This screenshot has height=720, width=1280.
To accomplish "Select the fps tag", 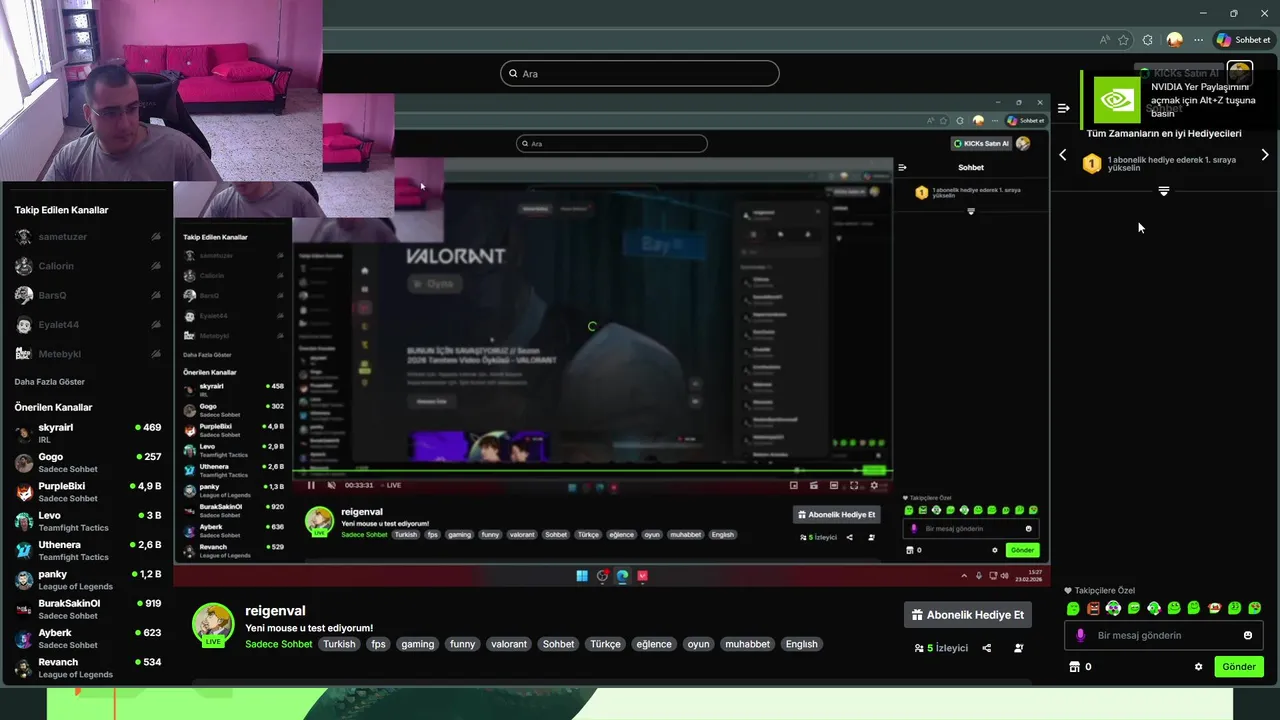I will [378, 644].
